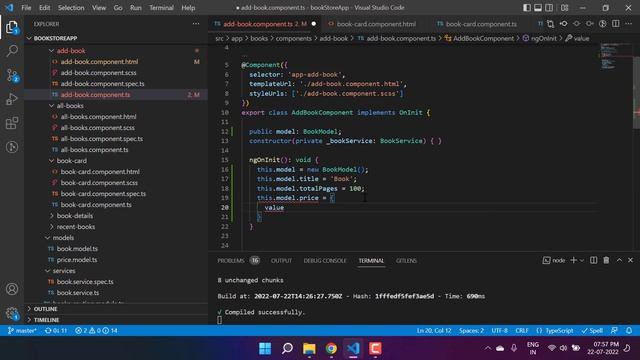Open editor more actions ellipsis
This screenshot has width=640, height=360.
point(629,24)
